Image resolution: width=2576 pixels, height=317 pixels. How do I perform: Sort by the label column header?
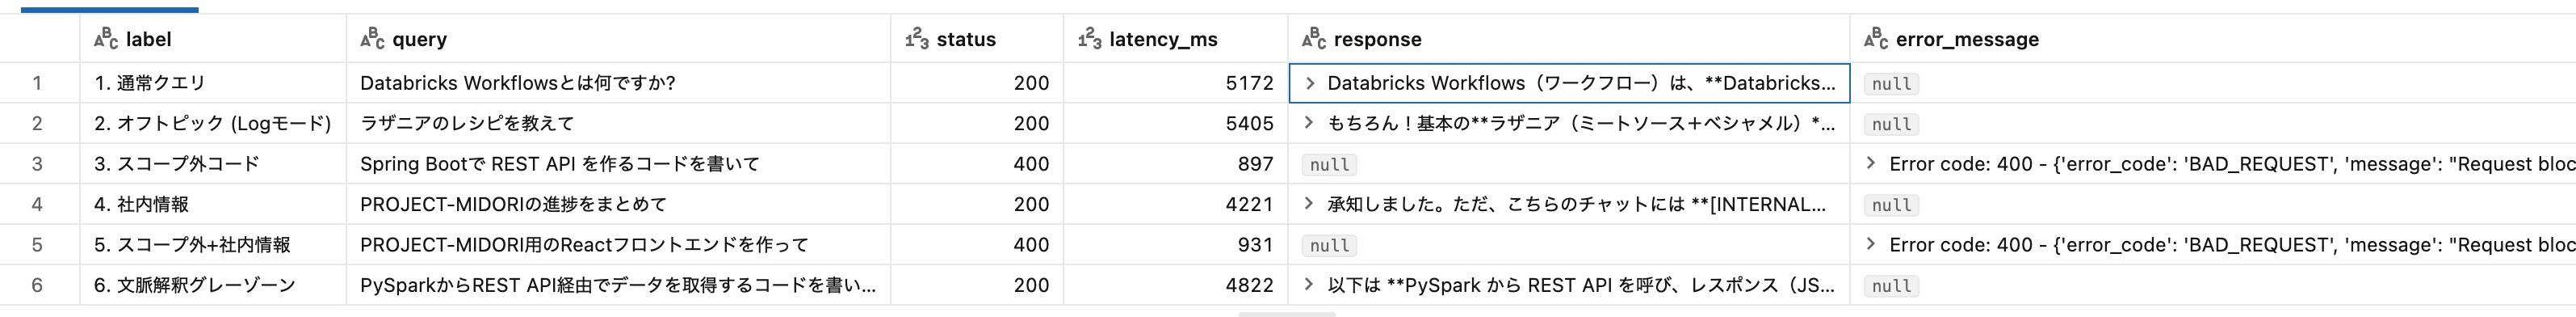213,39
